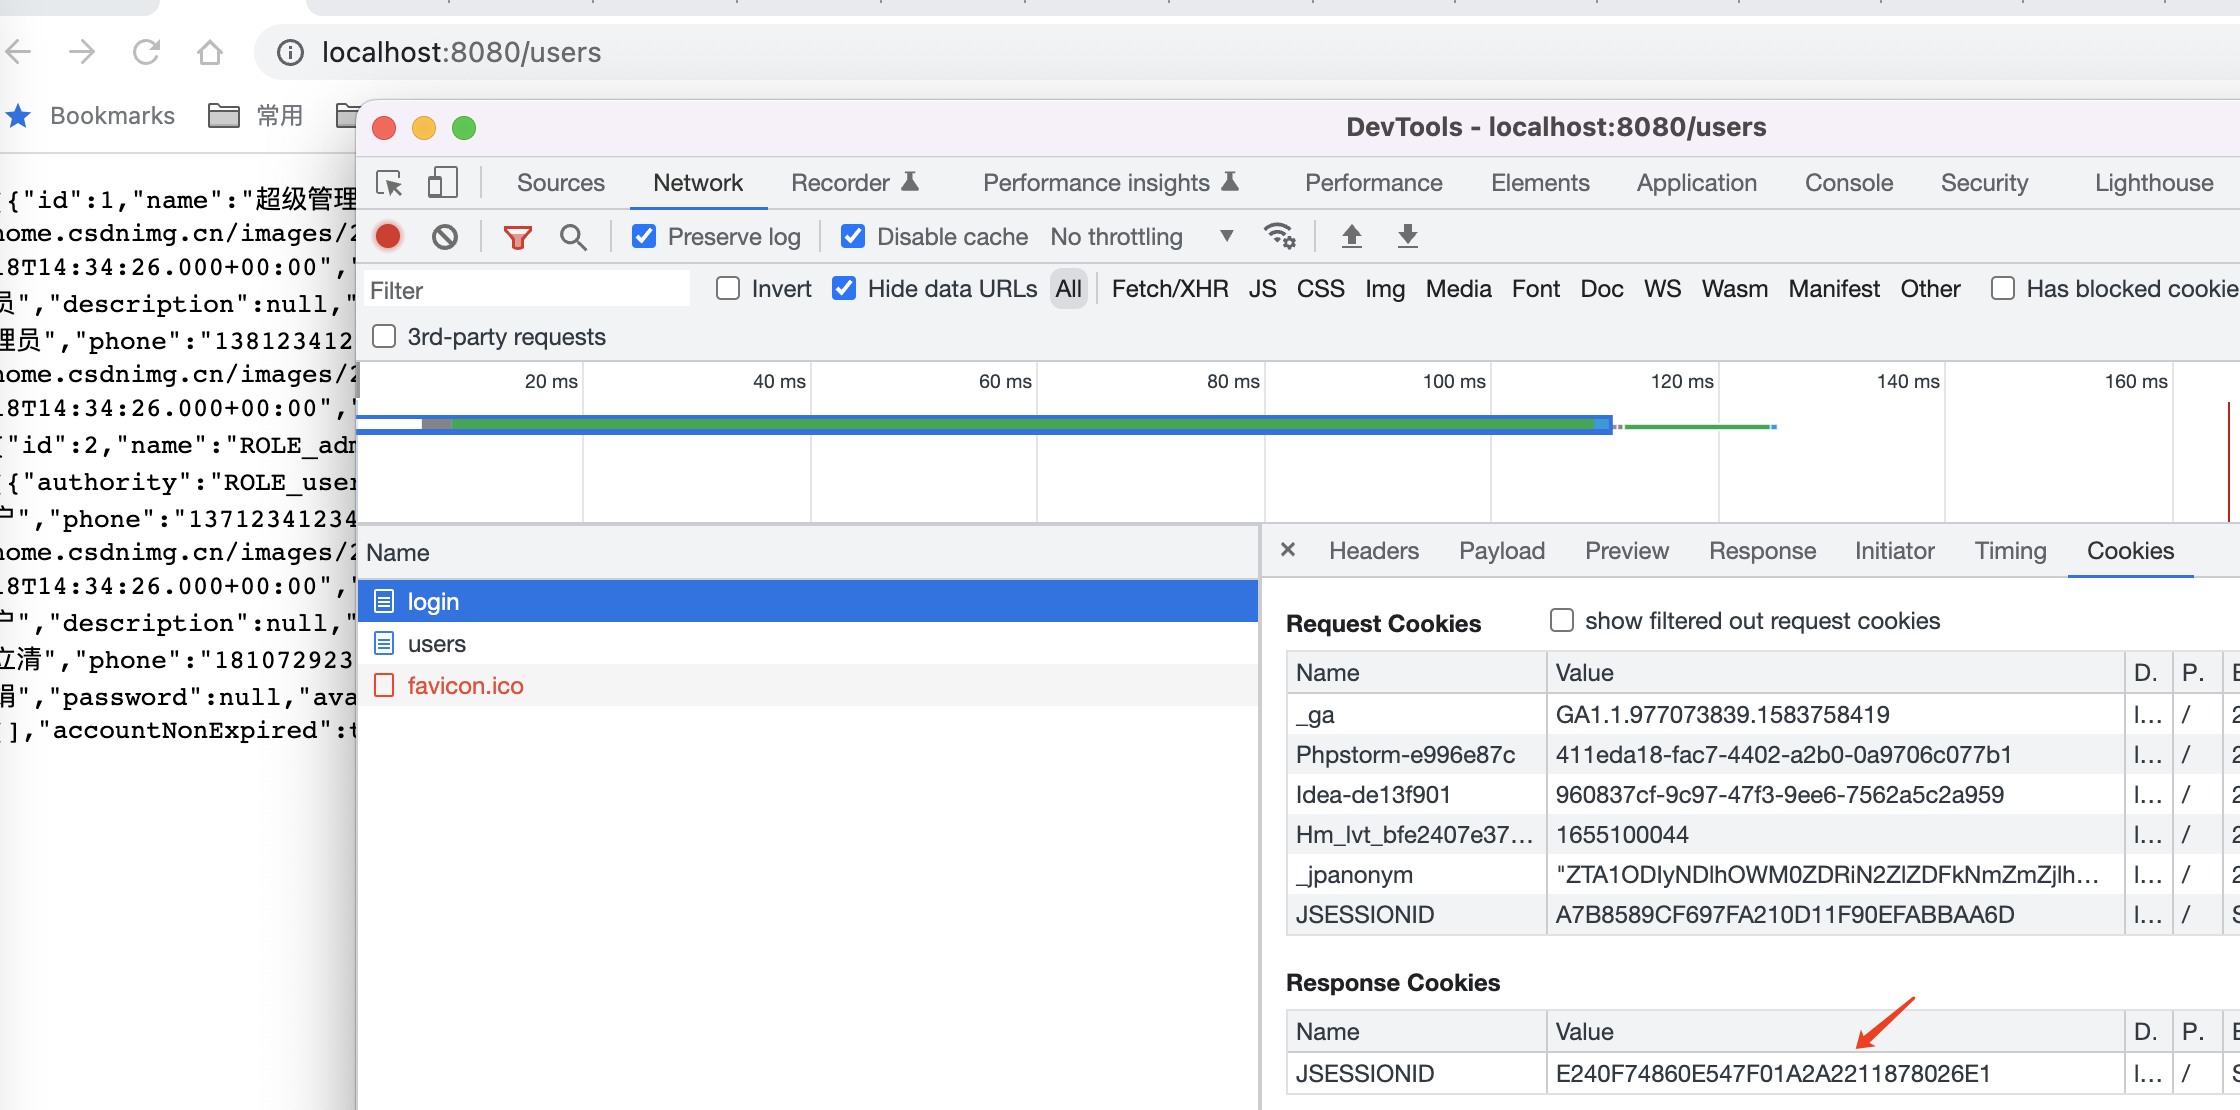2240x1110 pixels.
Task: Toggle Preserve log checkbox
Action: click(644, 237)
